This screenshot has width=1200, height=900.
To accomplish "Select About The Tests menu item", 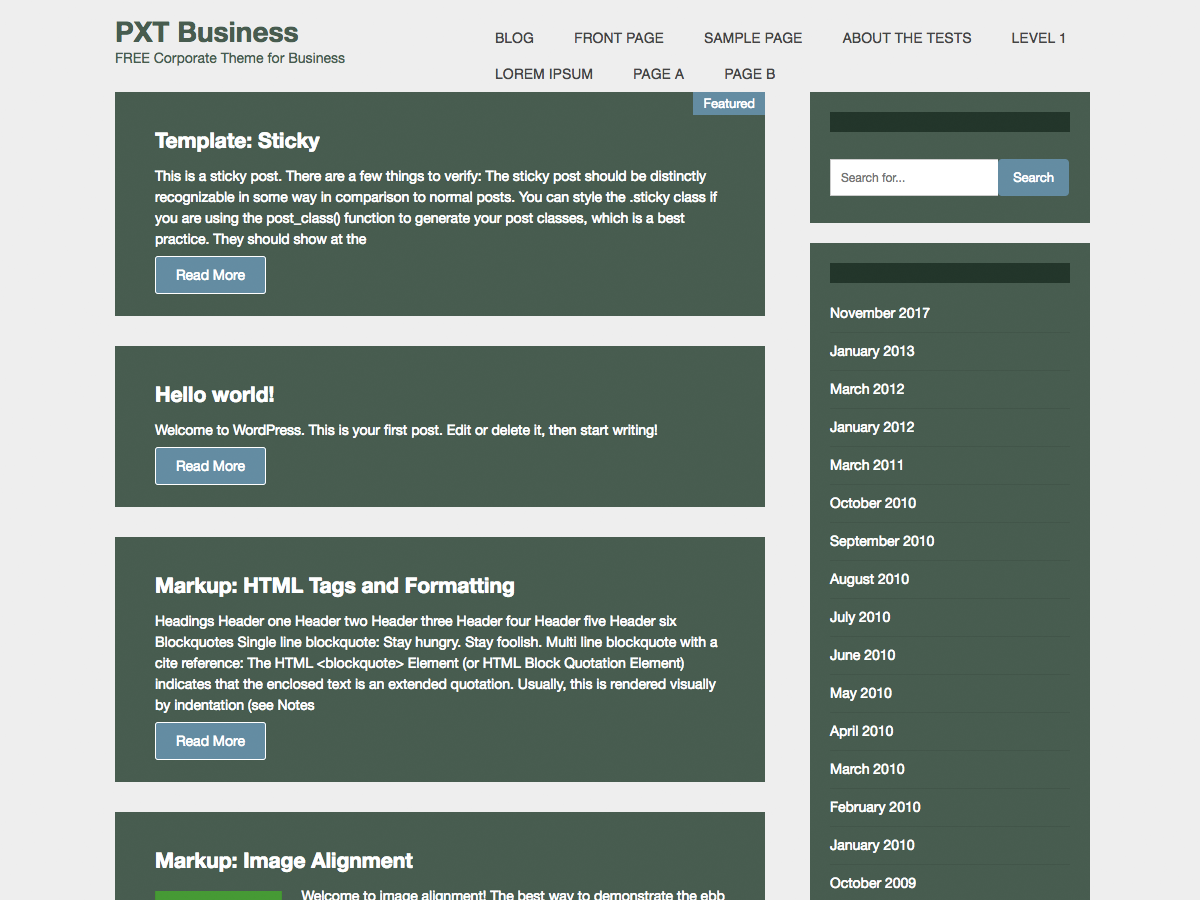I will pyautogui.click(x=906, y=38).
